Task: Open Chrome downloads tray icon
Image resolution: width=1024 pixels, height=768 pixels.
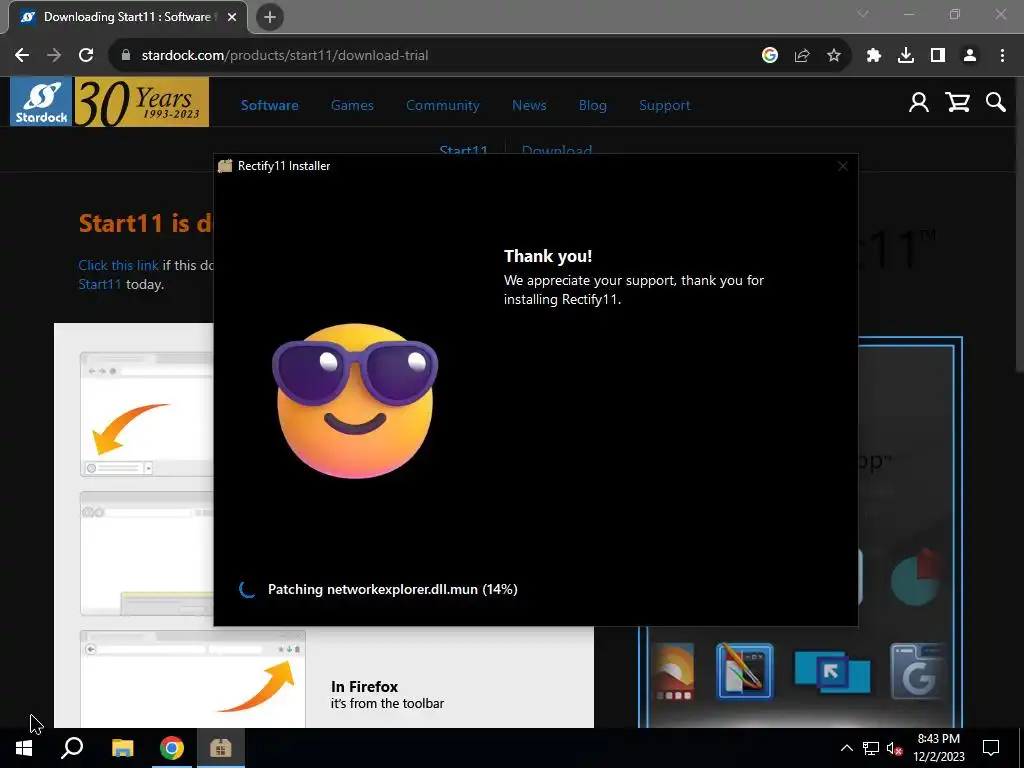Action: coord(906,56)
